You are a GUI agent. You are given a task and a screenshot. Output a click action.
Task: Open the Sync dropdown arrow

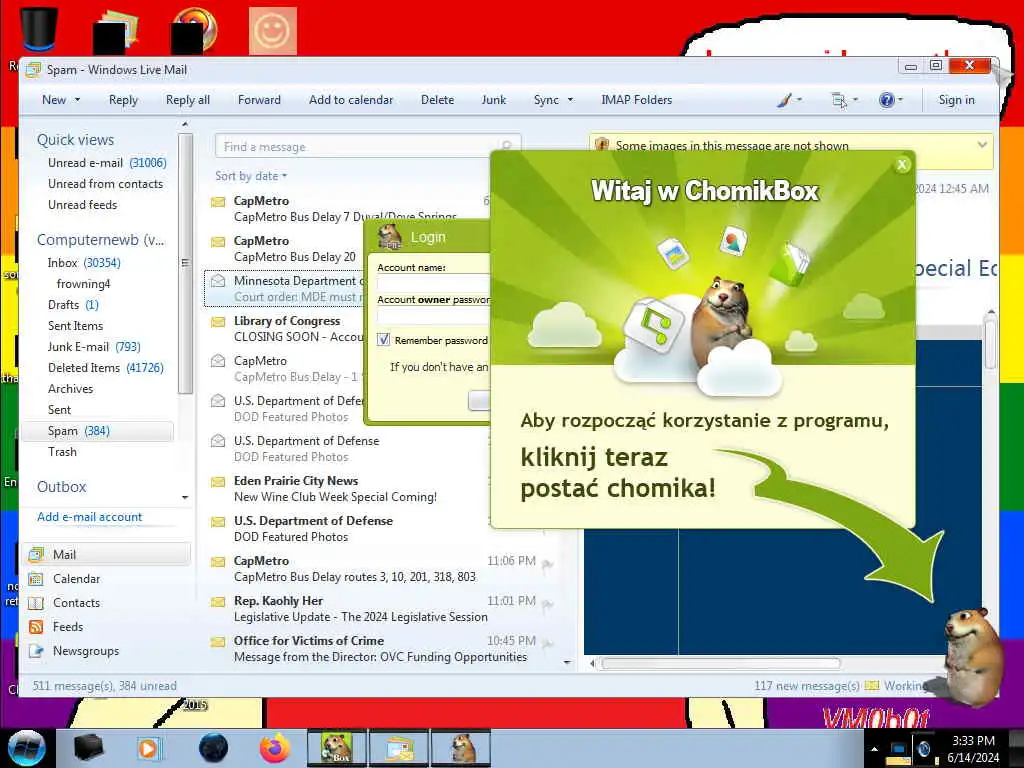point(570,100)
